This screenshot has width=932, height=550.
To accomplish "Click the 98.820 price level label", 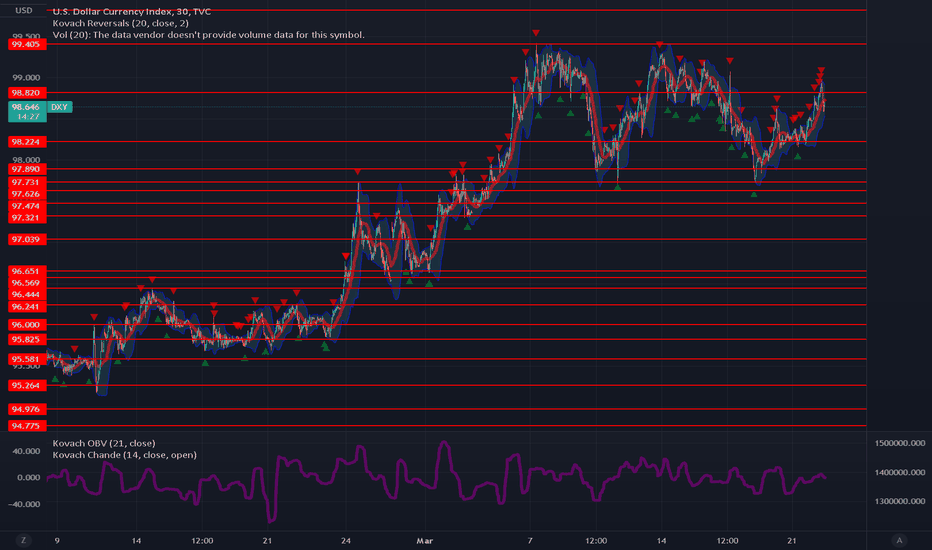I will click(x=27, y=93).
